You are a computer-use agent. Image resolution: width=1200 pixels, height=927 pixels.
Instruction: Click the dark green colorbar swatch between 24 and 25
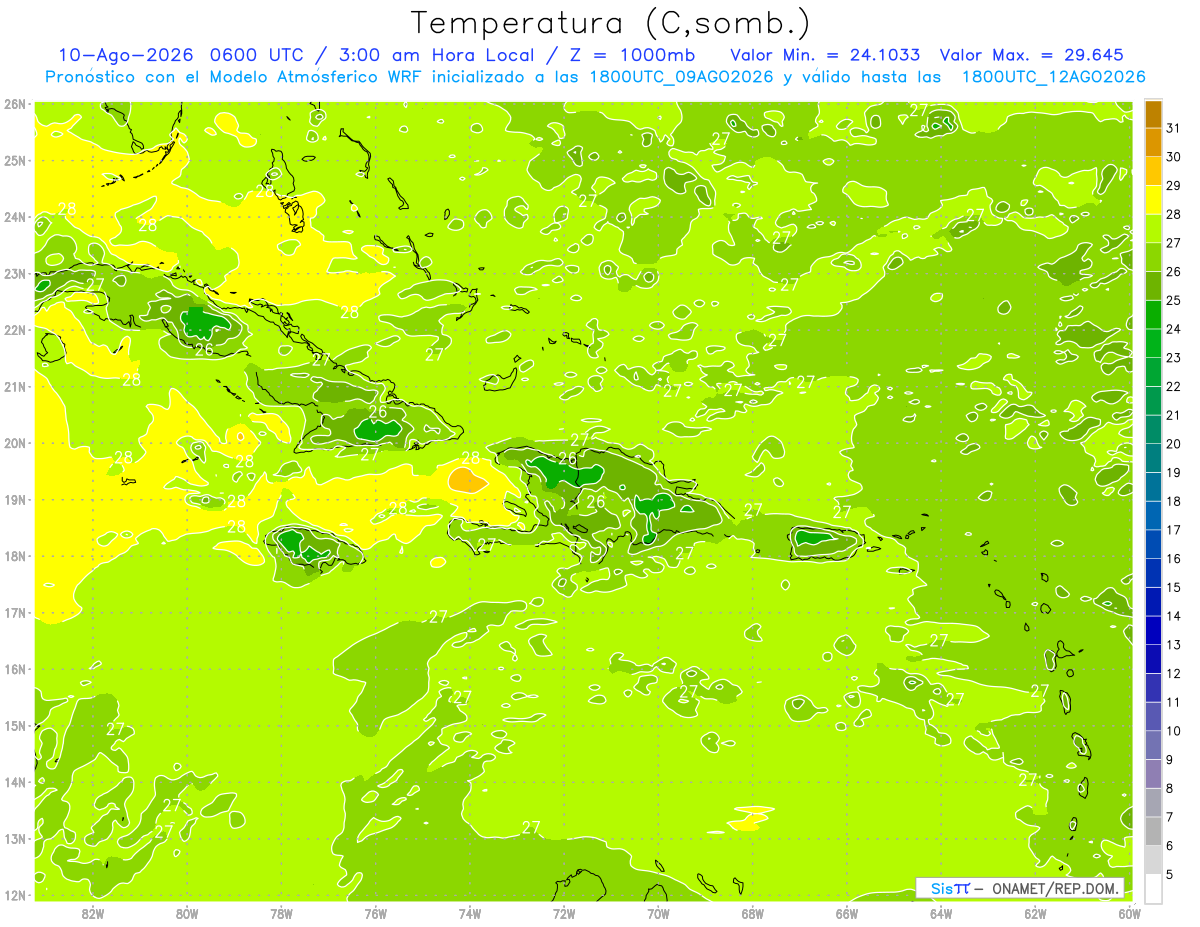1153,315
